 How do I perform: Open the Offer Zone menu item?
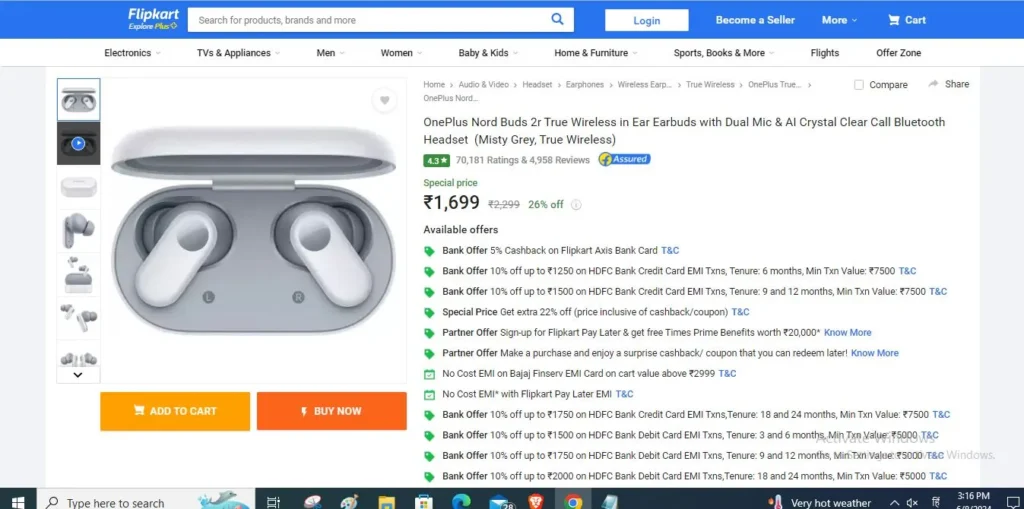(x=898, y=53)
